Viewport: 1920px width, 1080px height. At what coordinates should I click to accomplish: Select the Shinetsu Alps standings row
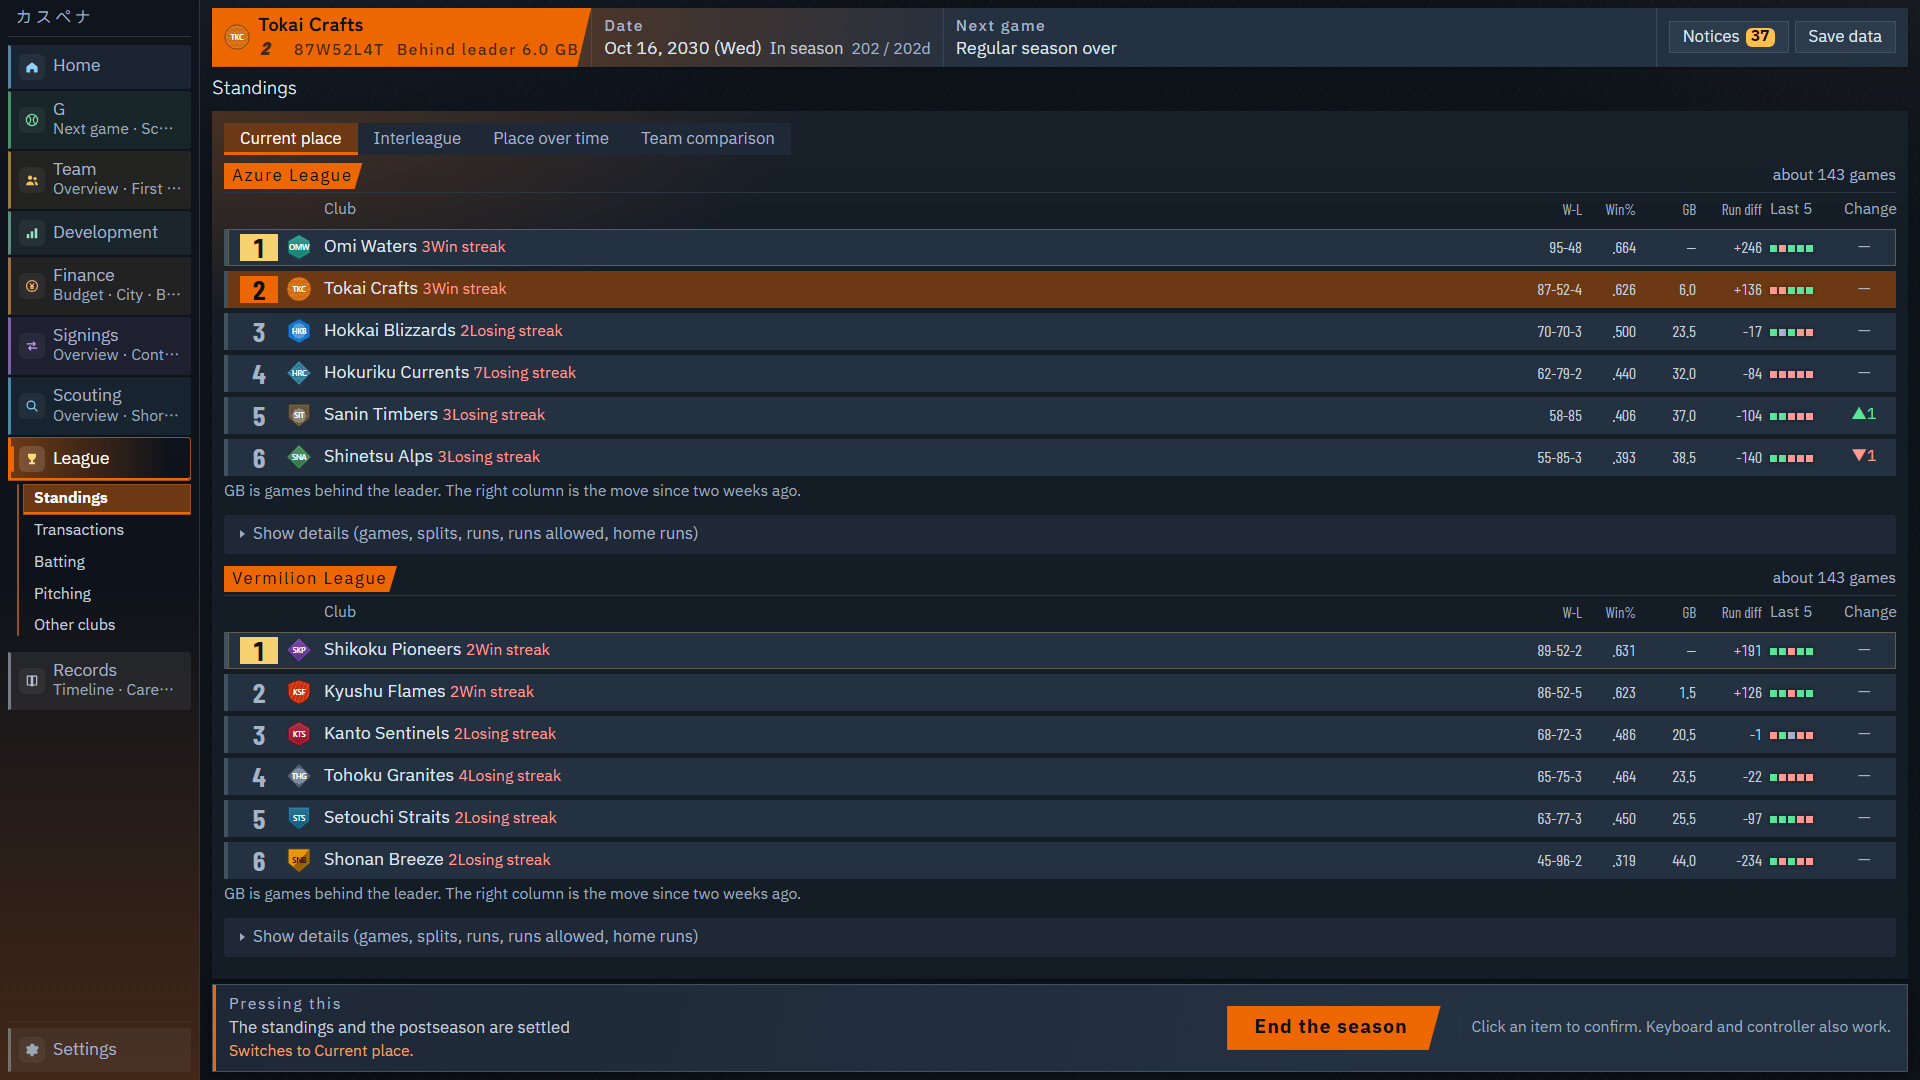[1059, 457]
